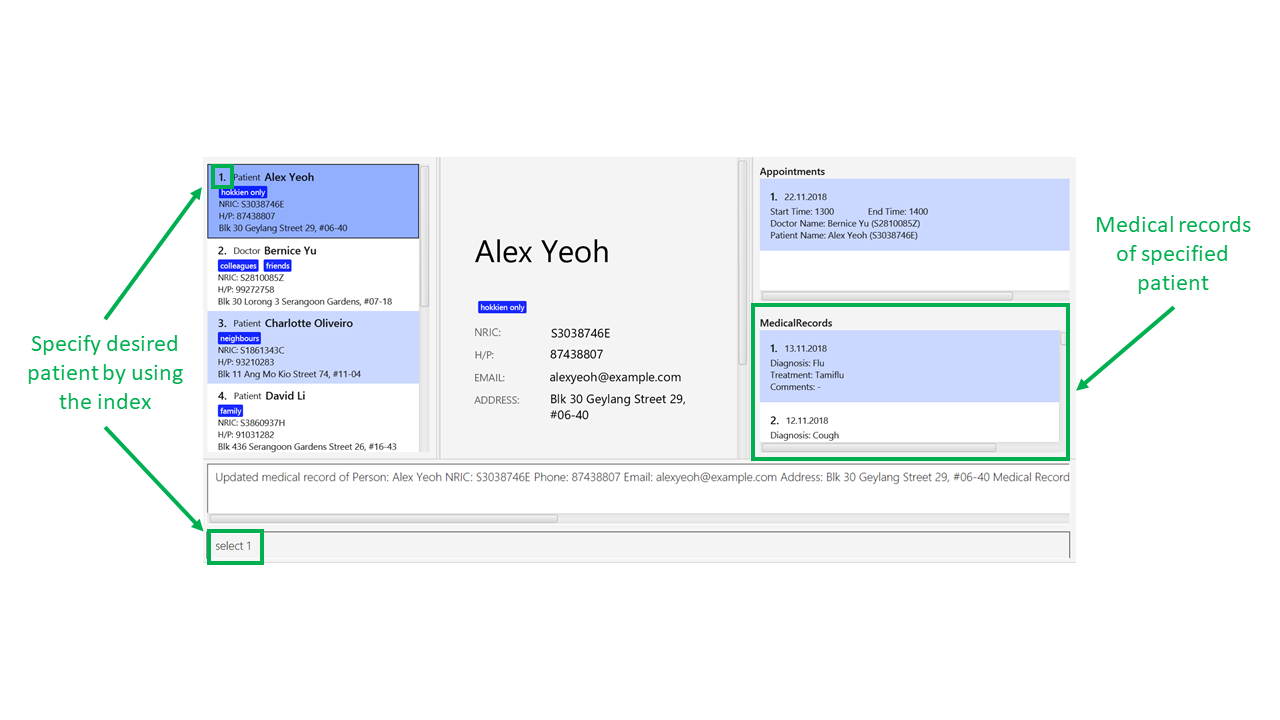Click the large Alex Yeoh name heading
This screenshot has width=1280, height=720.
pyautogui.click(x=542, y=251)
